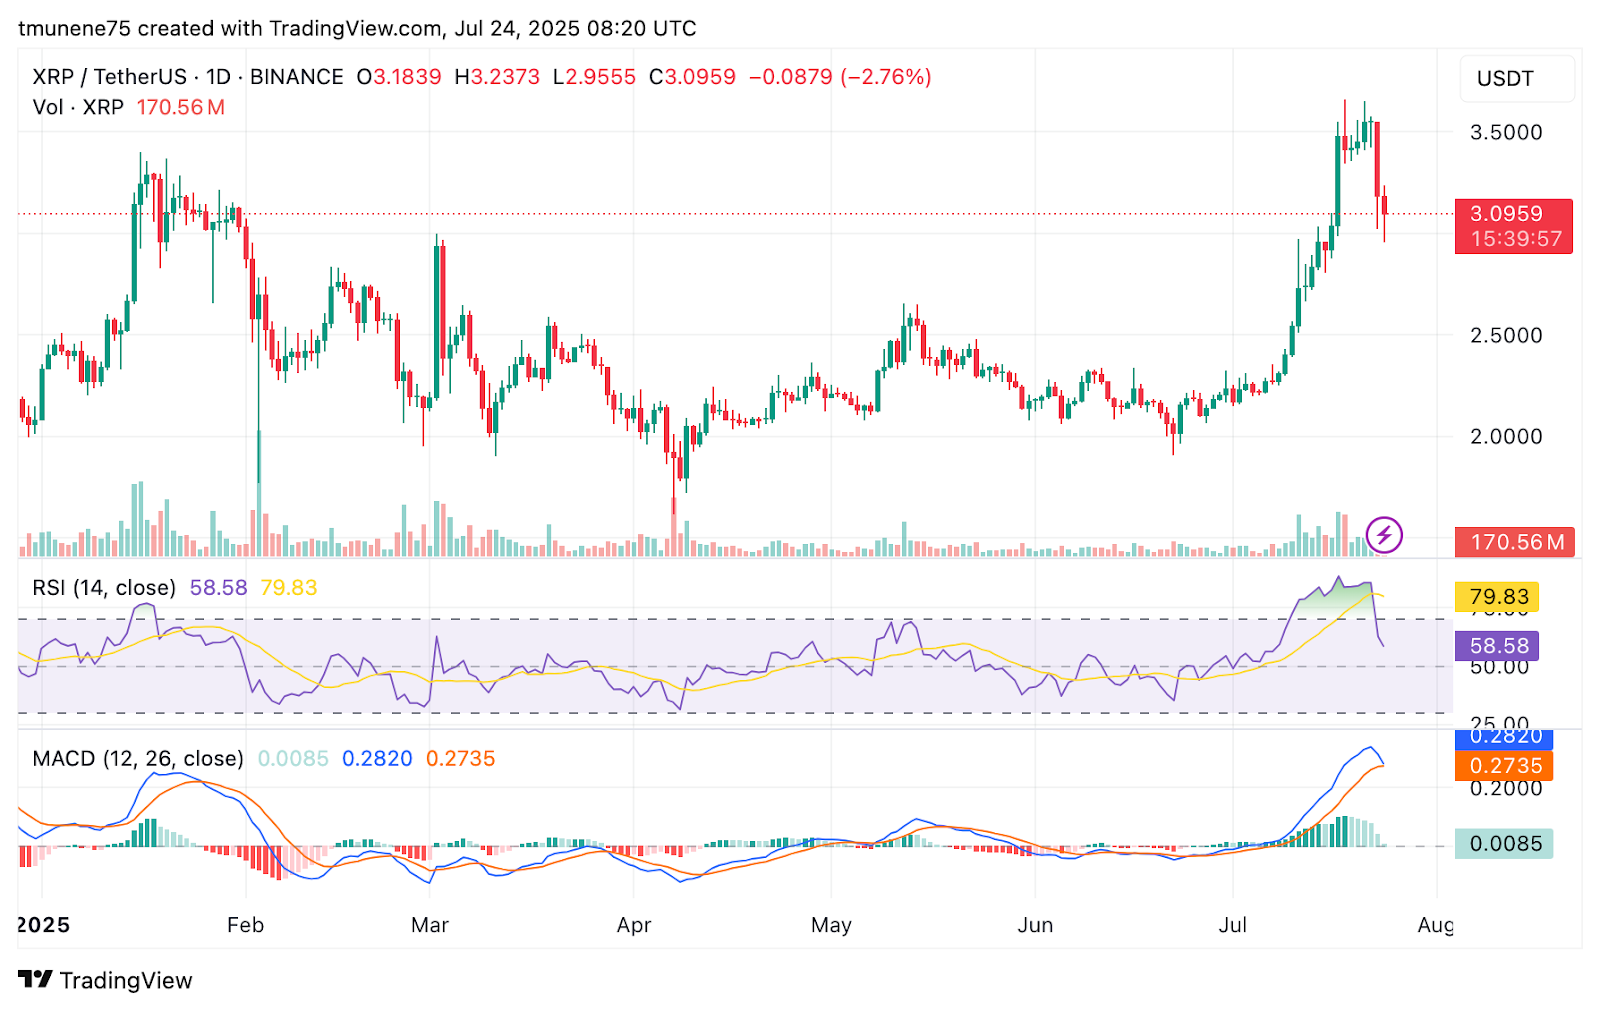1600x1011 pixels.
Task: Click MACD legend value 0.2735
Action: tap(460, 759)
